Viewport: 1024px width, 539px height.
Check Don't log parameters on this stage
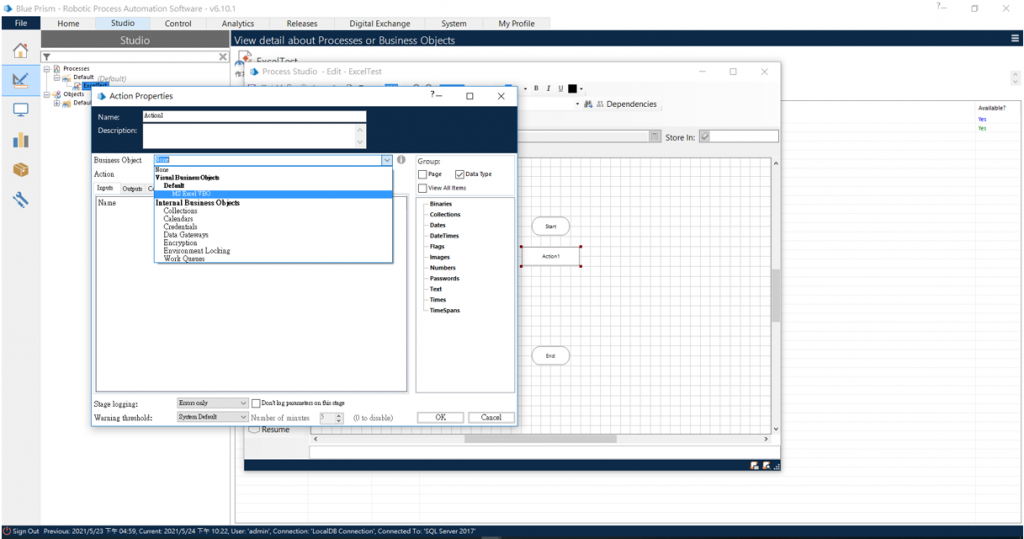click(x=256, y=403)
